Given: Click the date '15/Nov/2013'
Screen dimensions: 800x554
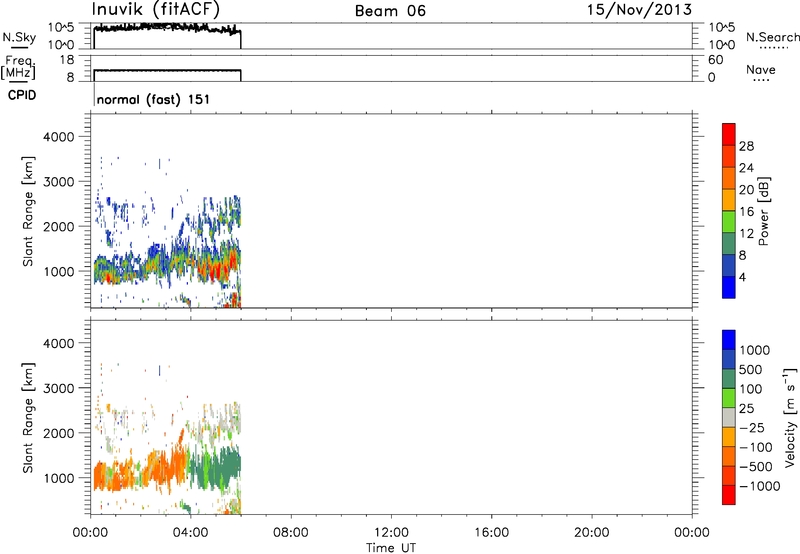Looking at the screenshot, I should [639, 10].
